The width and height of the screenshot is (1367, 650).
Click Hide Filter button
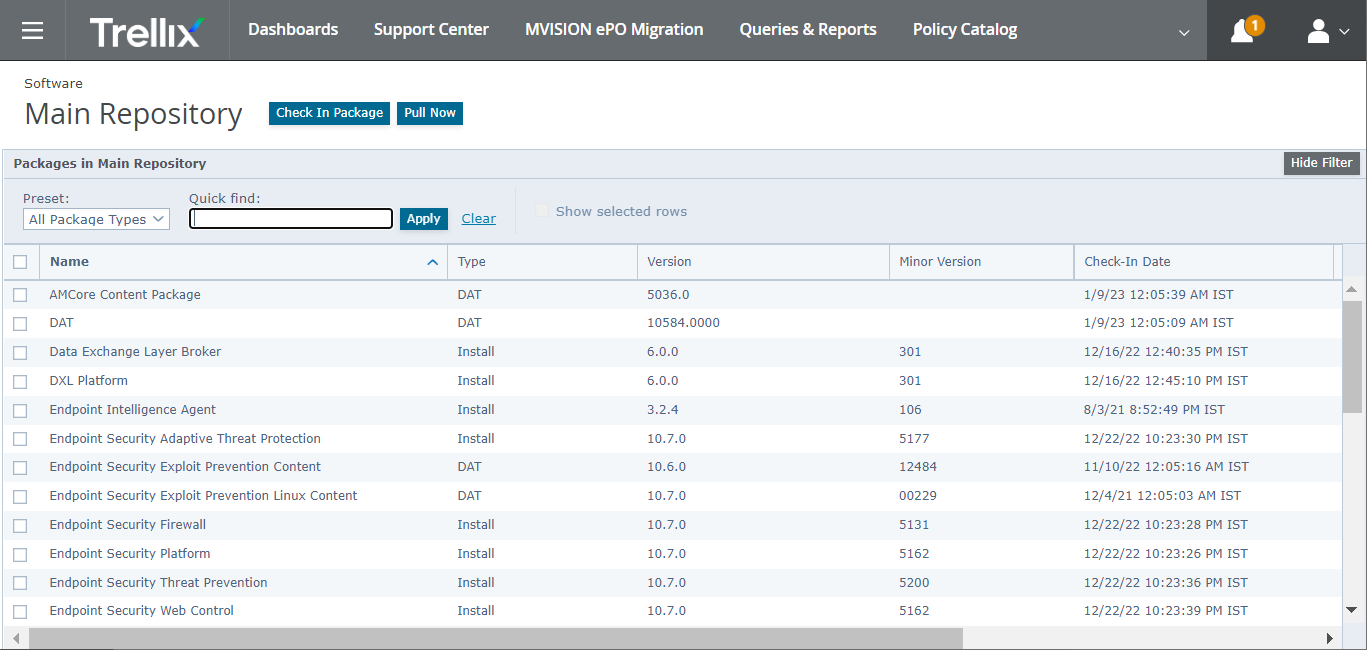pos(1321,163)
